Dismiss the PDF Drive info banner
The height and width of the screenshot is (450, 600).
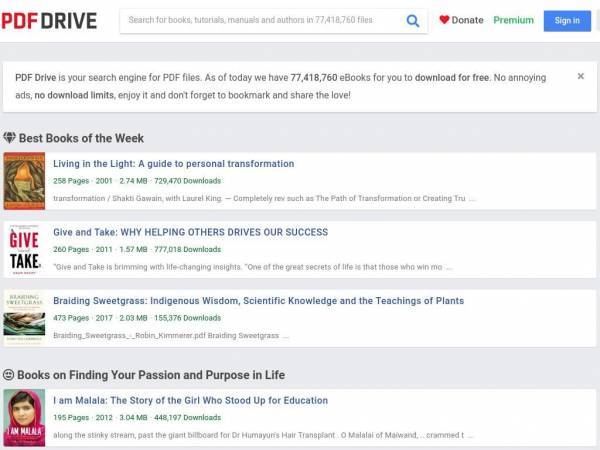pyautogui.click(x=580, y=76)
